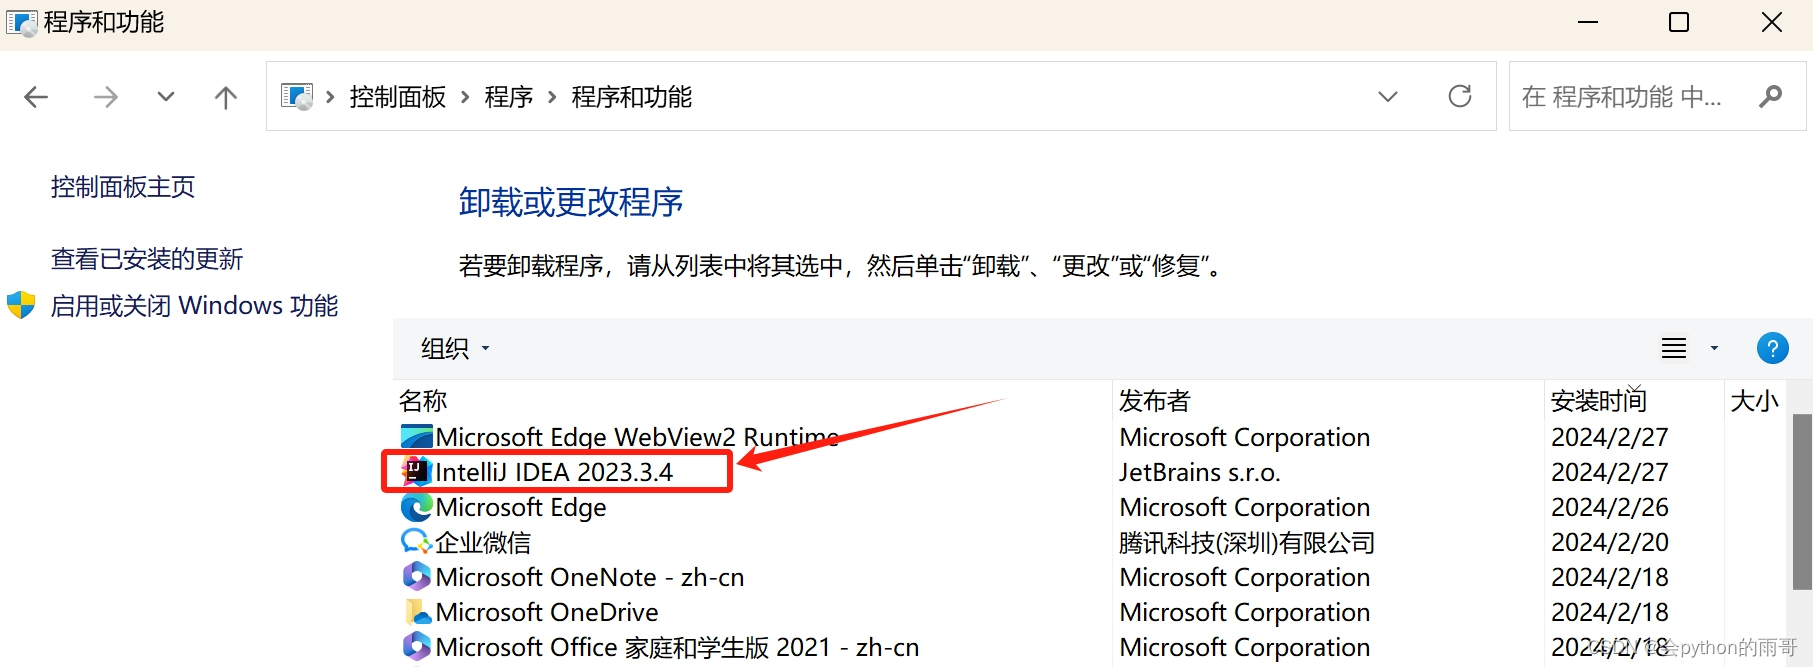
Task: Open the 控制面板 breadcrumb
Action: [398, 97]
